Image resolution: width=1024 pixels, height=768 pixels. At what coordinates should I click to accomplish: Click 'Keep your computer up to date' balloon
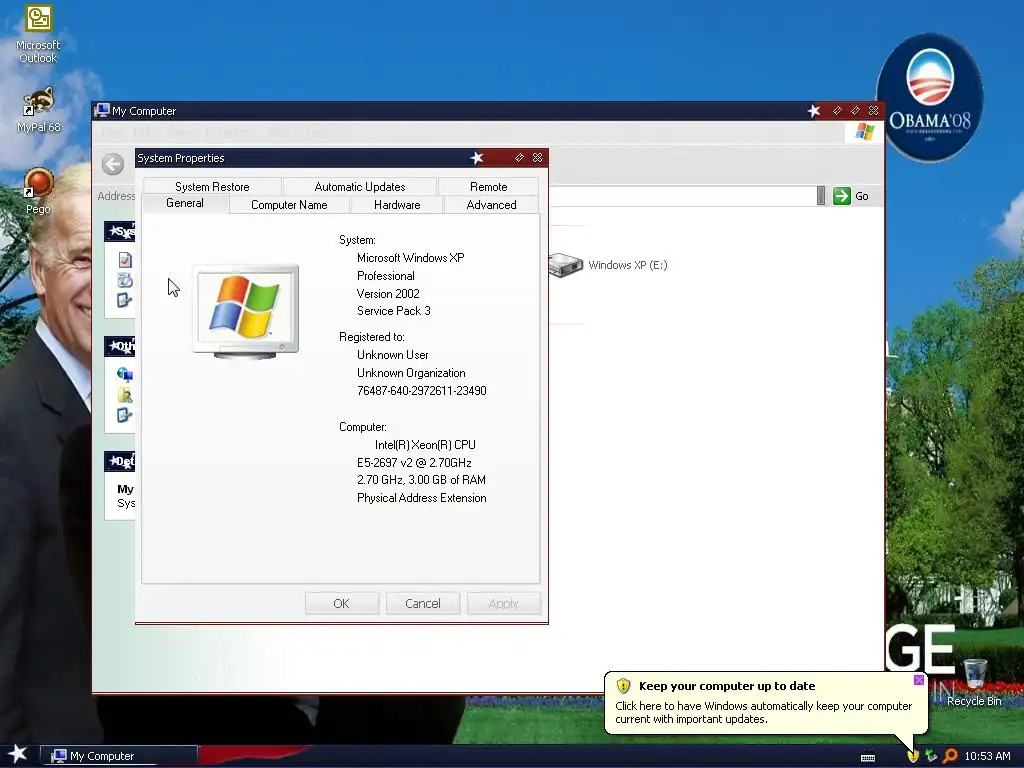click(766, 702)
